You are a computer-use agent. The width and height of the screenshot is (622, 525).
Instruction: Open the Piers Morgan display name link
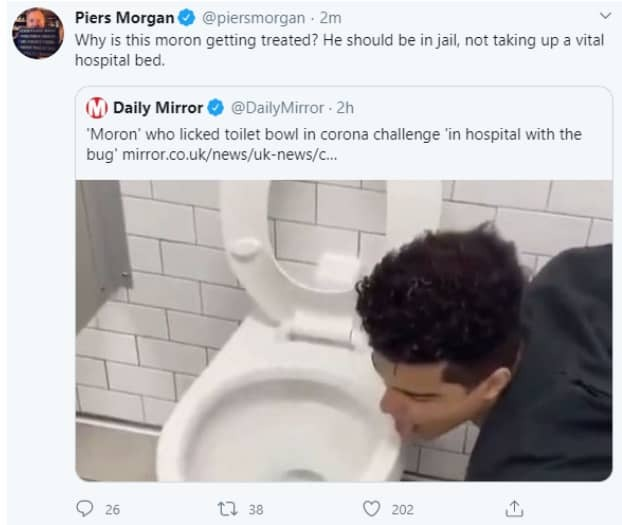click(124, 18)
